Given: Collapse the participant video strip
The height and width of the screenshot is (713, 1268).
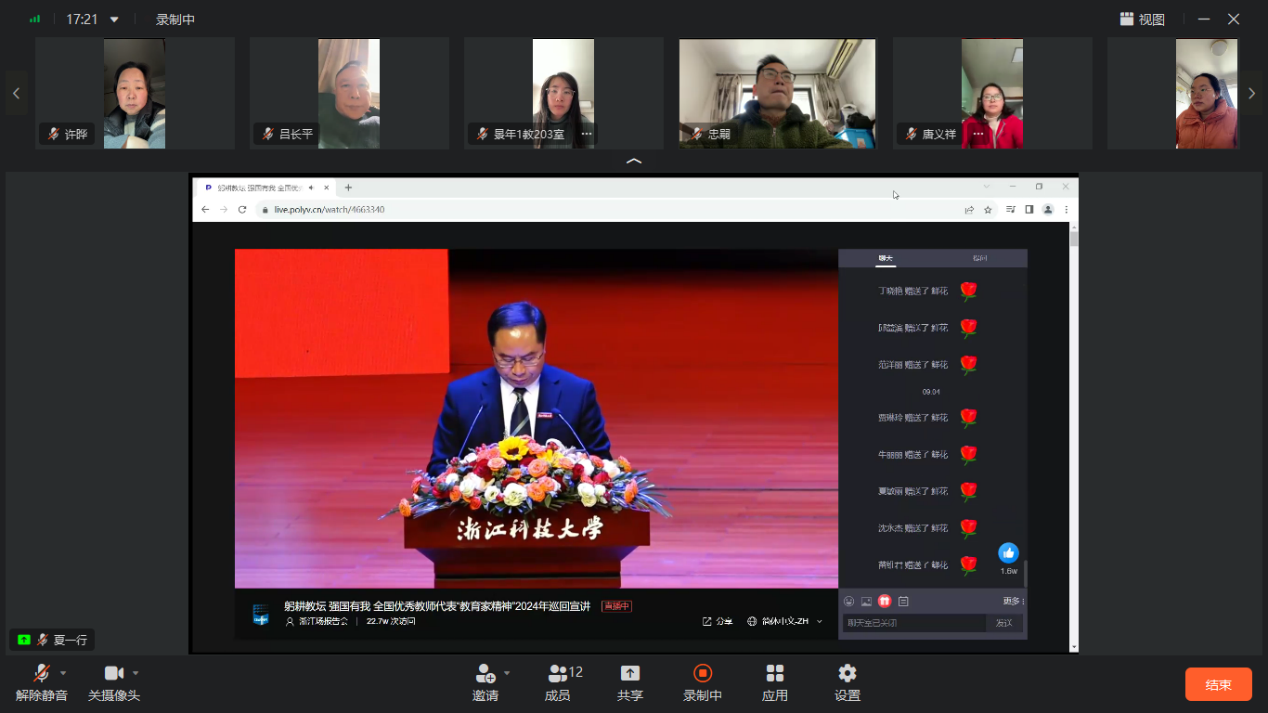Looking at the screenshot, I should point(634,160).
